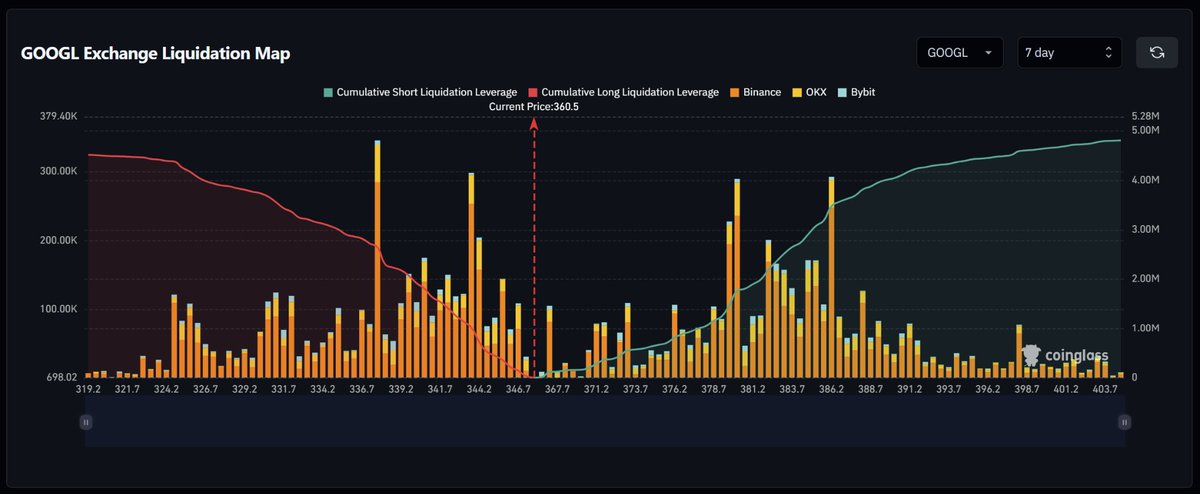Click the left range slider handle
The height and width of the screenshot is (494, 1200).
pyautogui.click(x=86, y=422)
